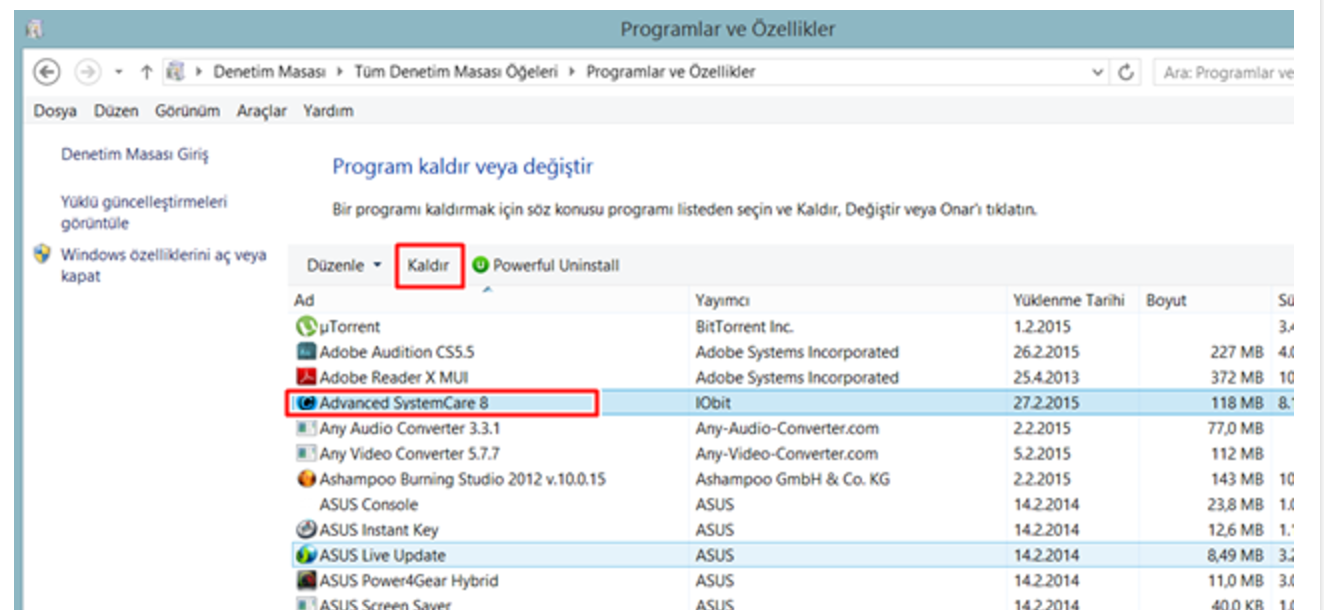
Task: Open the Araçlar menu
Action: [262, 111]
